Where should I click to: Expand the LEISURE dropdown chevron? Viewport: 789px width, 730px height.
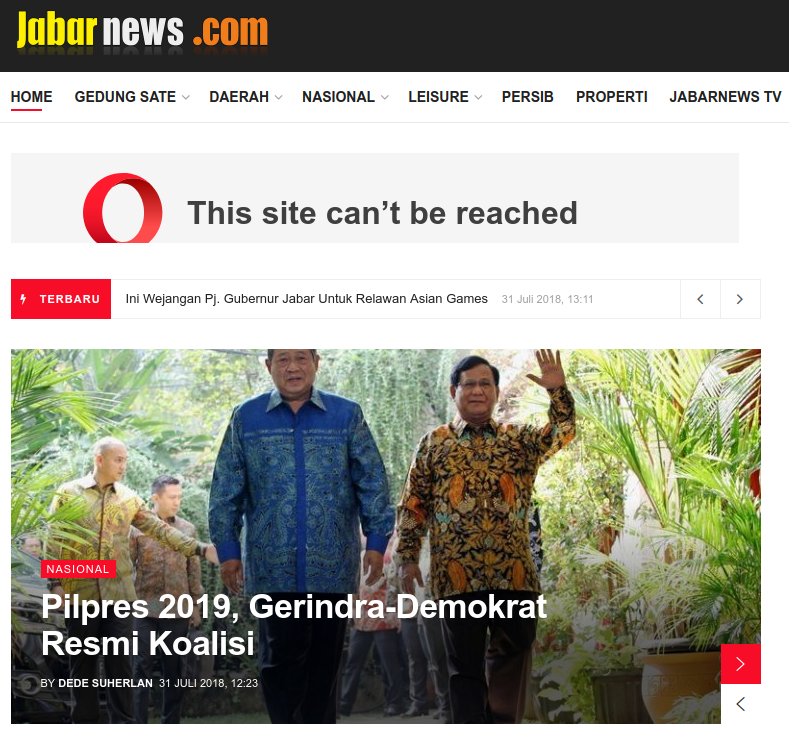(x=478, y=97)
